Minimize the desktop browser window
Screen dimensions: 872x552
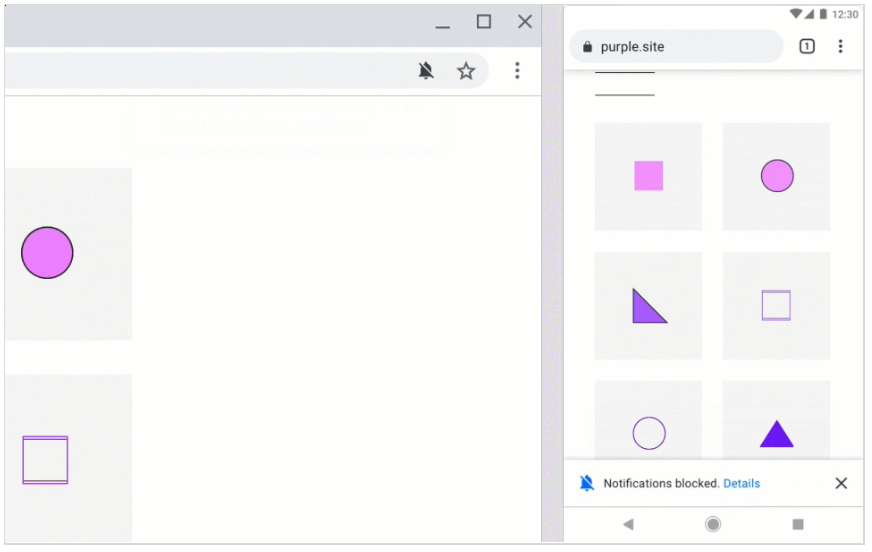click(443, 26)
